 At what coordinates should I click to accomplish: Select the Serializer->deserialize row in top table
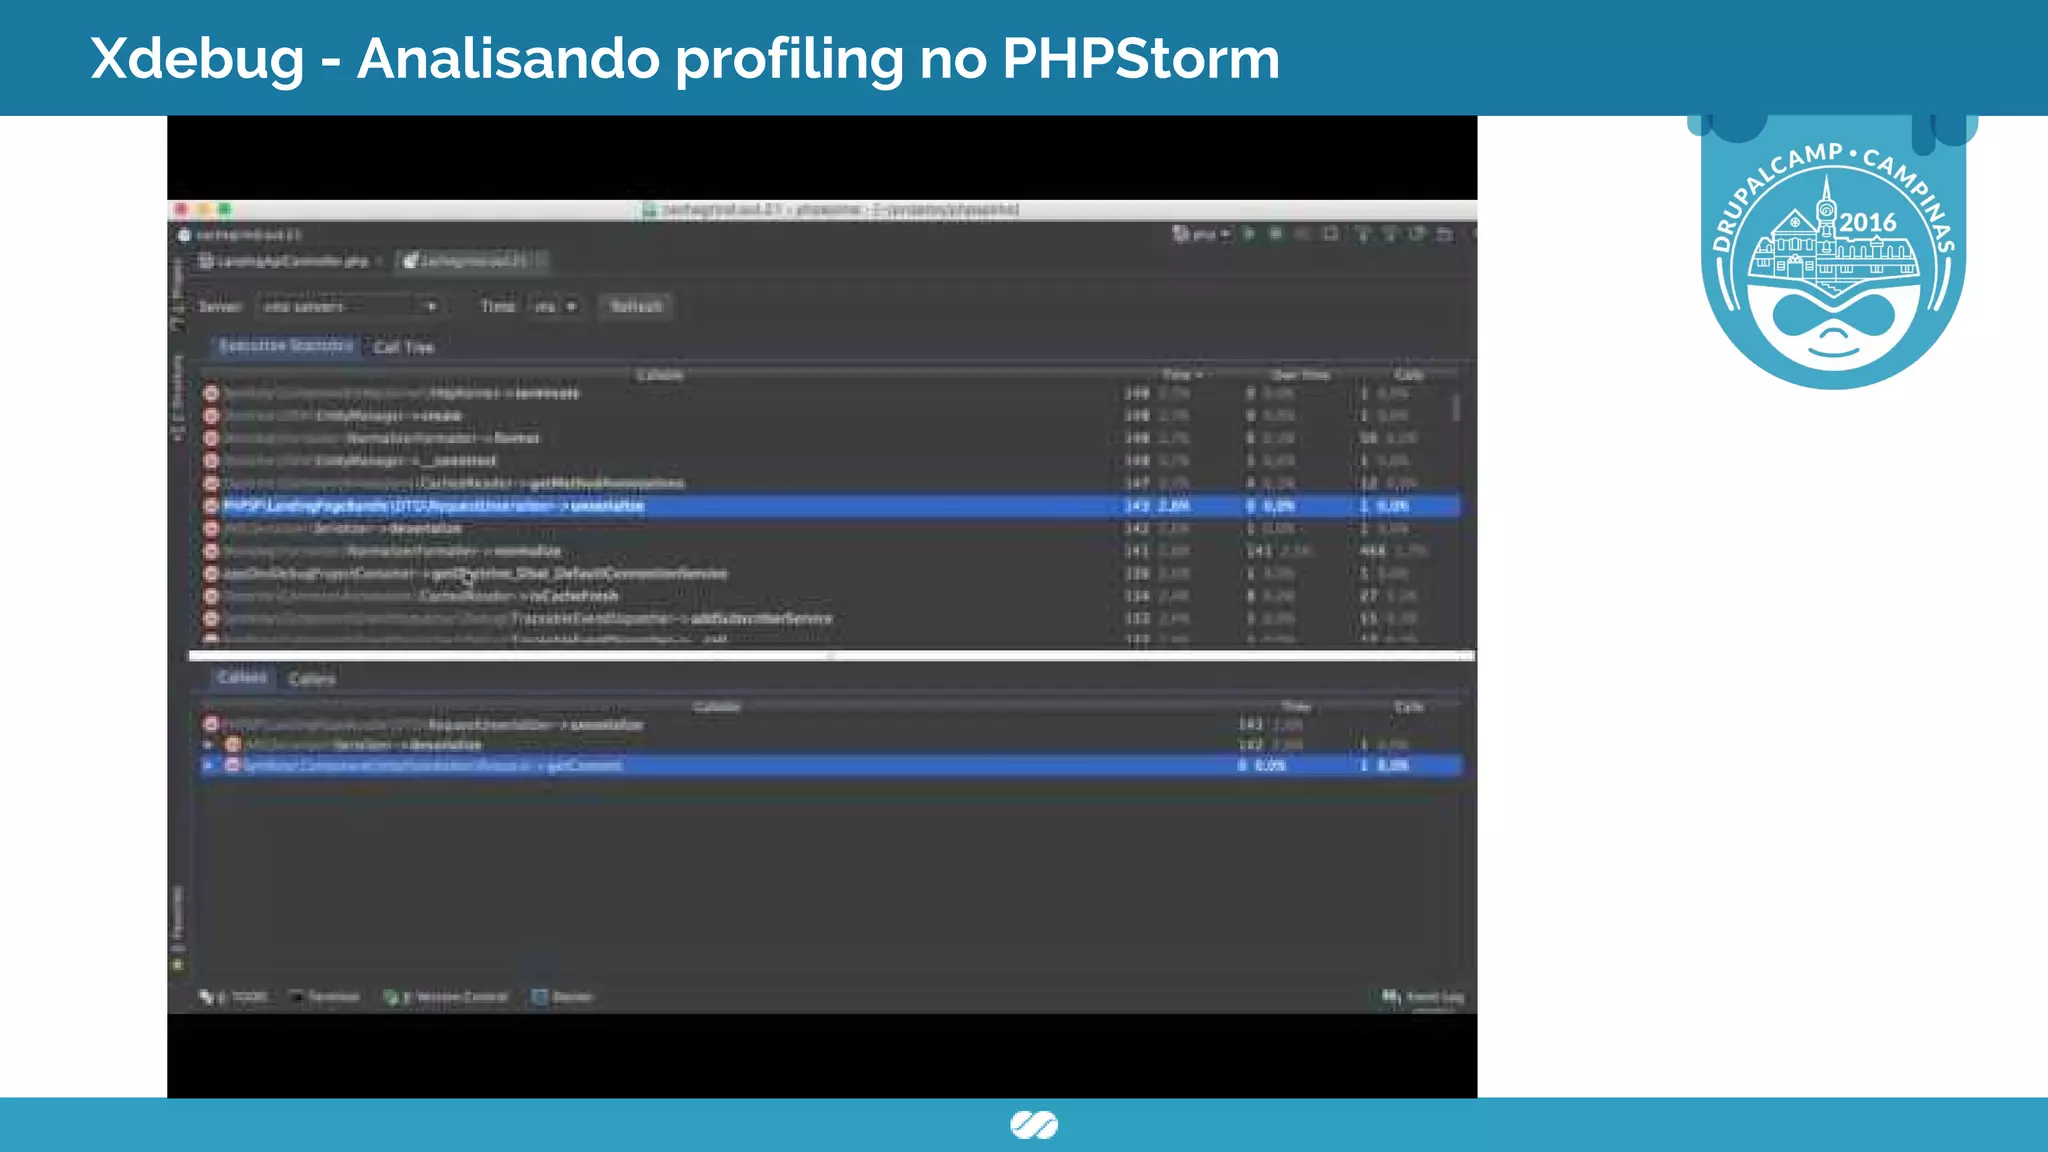(x=830, y=528)
